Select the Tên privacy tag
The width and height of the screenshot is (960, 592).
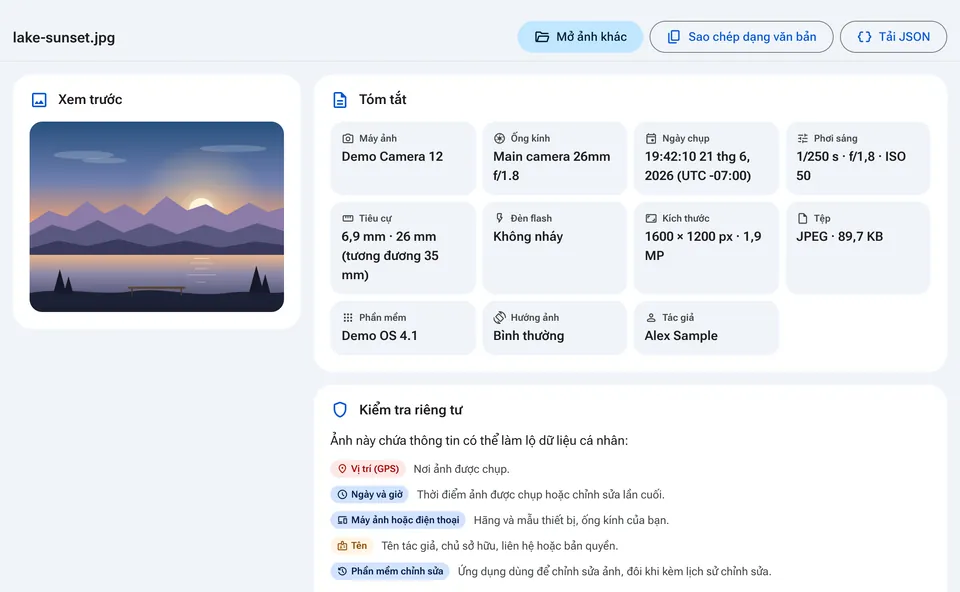[x=352, y=546]
